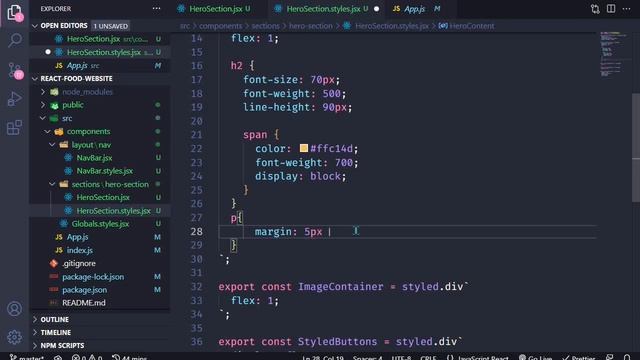This screenshot has width=640, height=360.
Task: Click the components breadcrumb segment
Action: pyautogui.click(x=220, y=26)
